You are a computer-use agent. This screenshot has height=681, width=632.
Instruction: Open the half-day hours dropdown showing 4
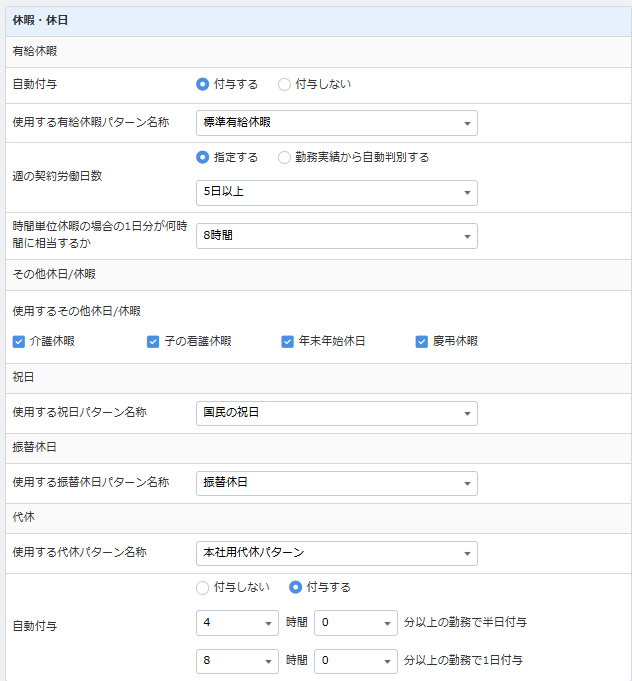tap(237, 623)
